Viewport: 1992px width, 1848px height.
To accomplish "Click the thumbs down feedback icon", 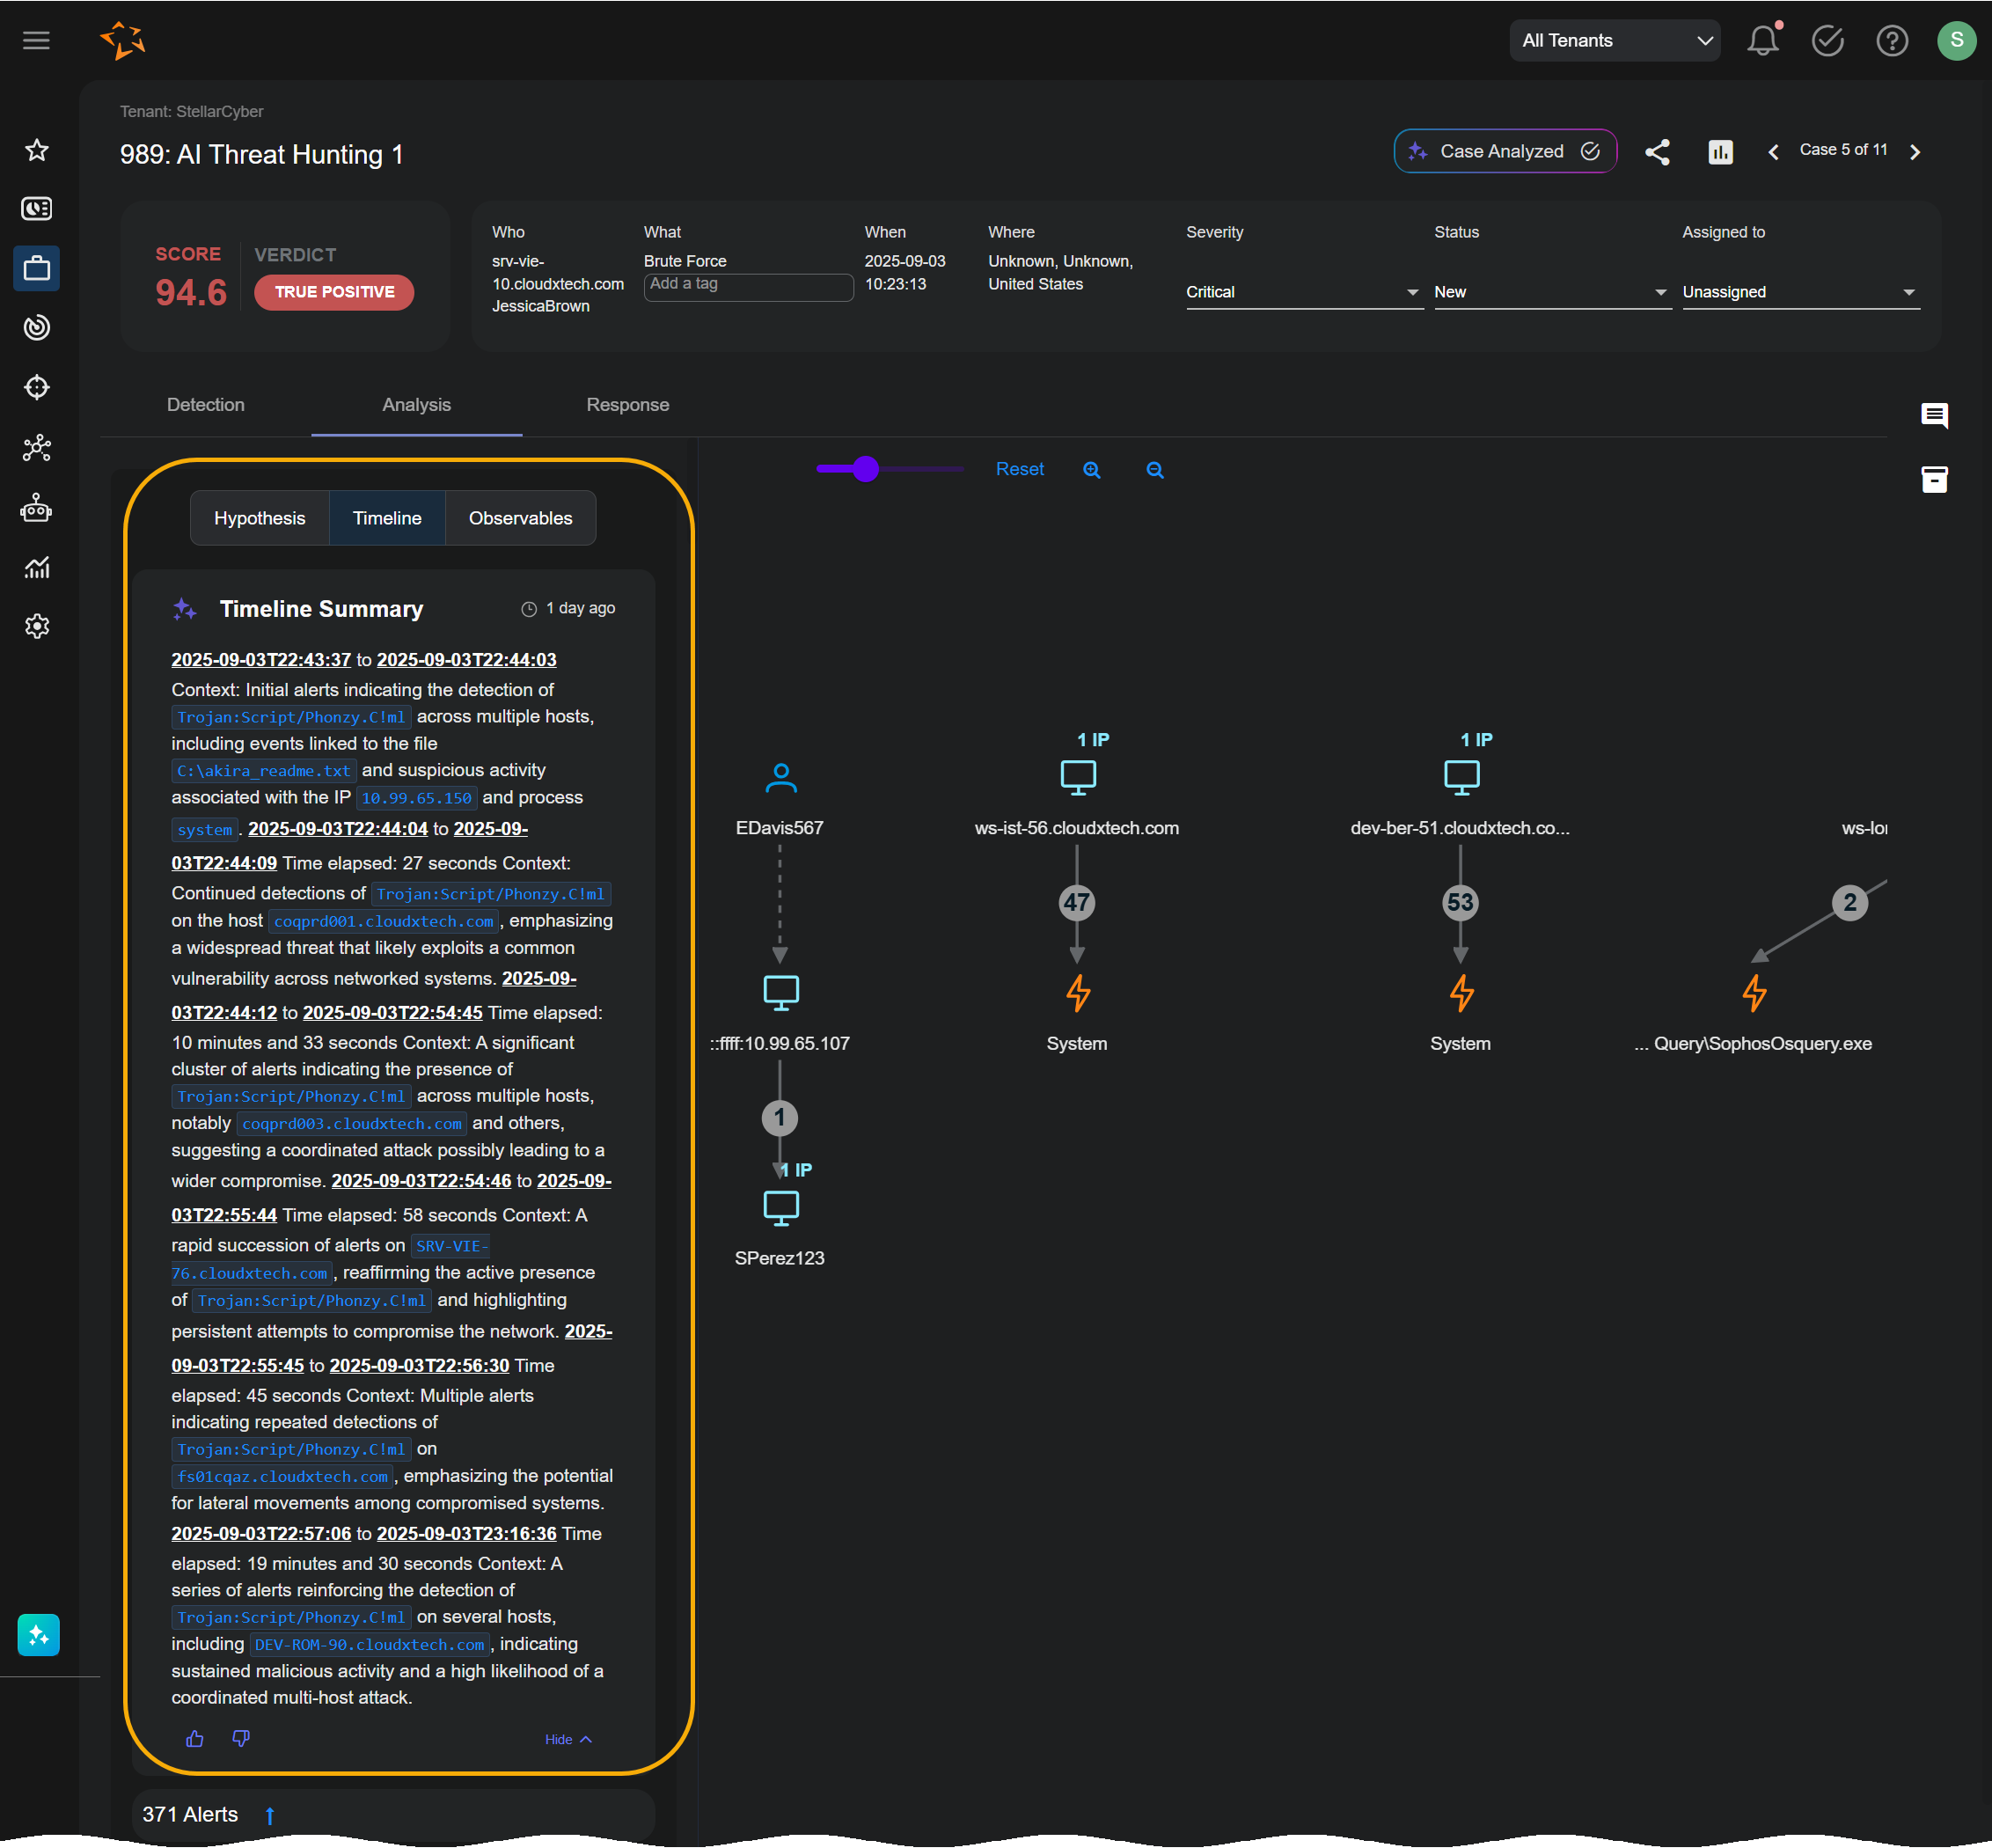I will coord(241,1739).
